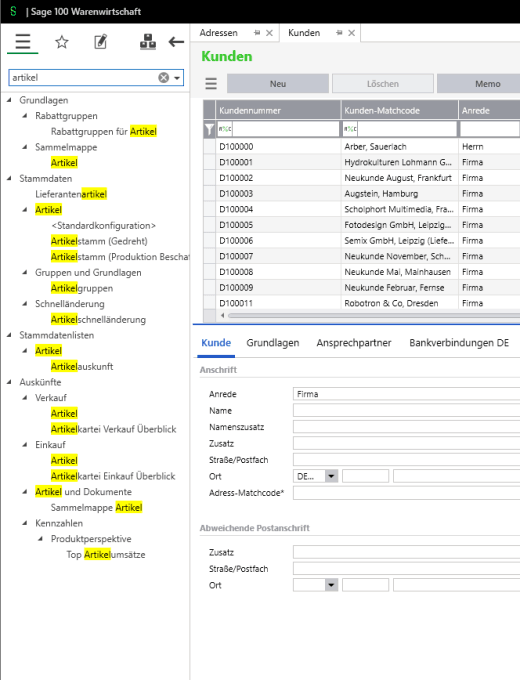Click the Kundennummer filter input
This screenshot has height=680, width=520.
point(285,129)
